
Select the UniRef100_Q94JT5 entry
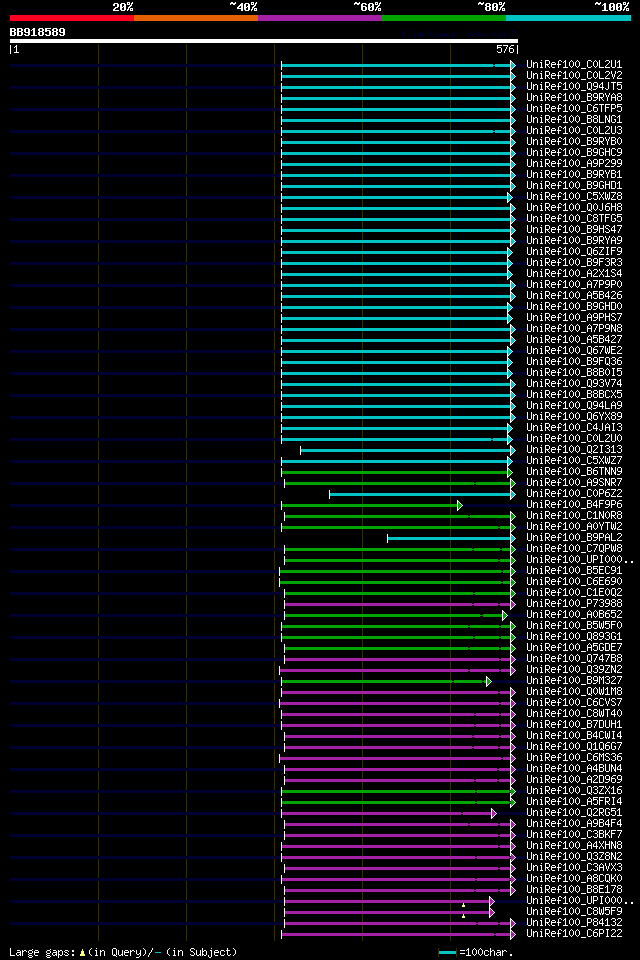[x=574, y=86]
